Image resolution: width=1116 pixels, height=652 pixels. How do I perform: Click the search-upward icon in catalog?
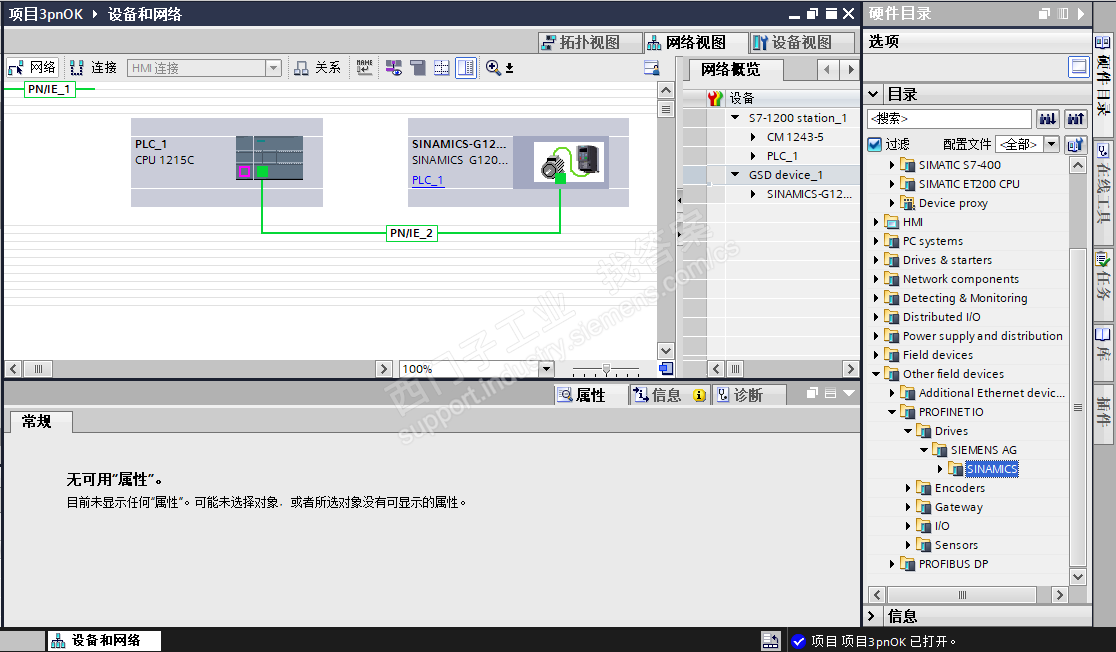tap(1075, 119)
